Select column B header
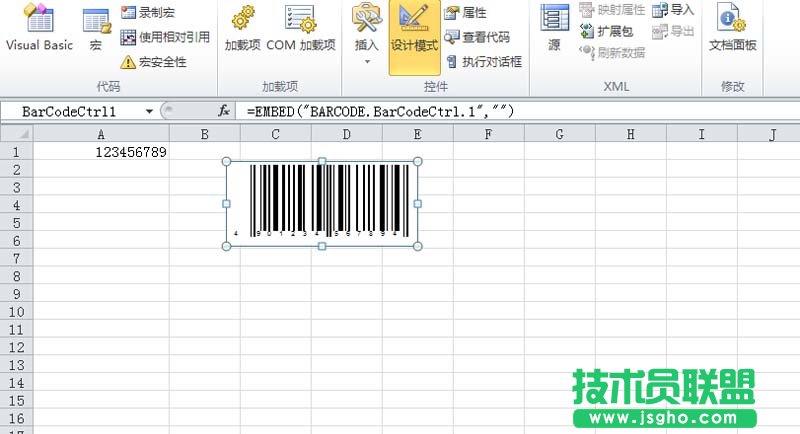800x434 pixels. point(205,134)
